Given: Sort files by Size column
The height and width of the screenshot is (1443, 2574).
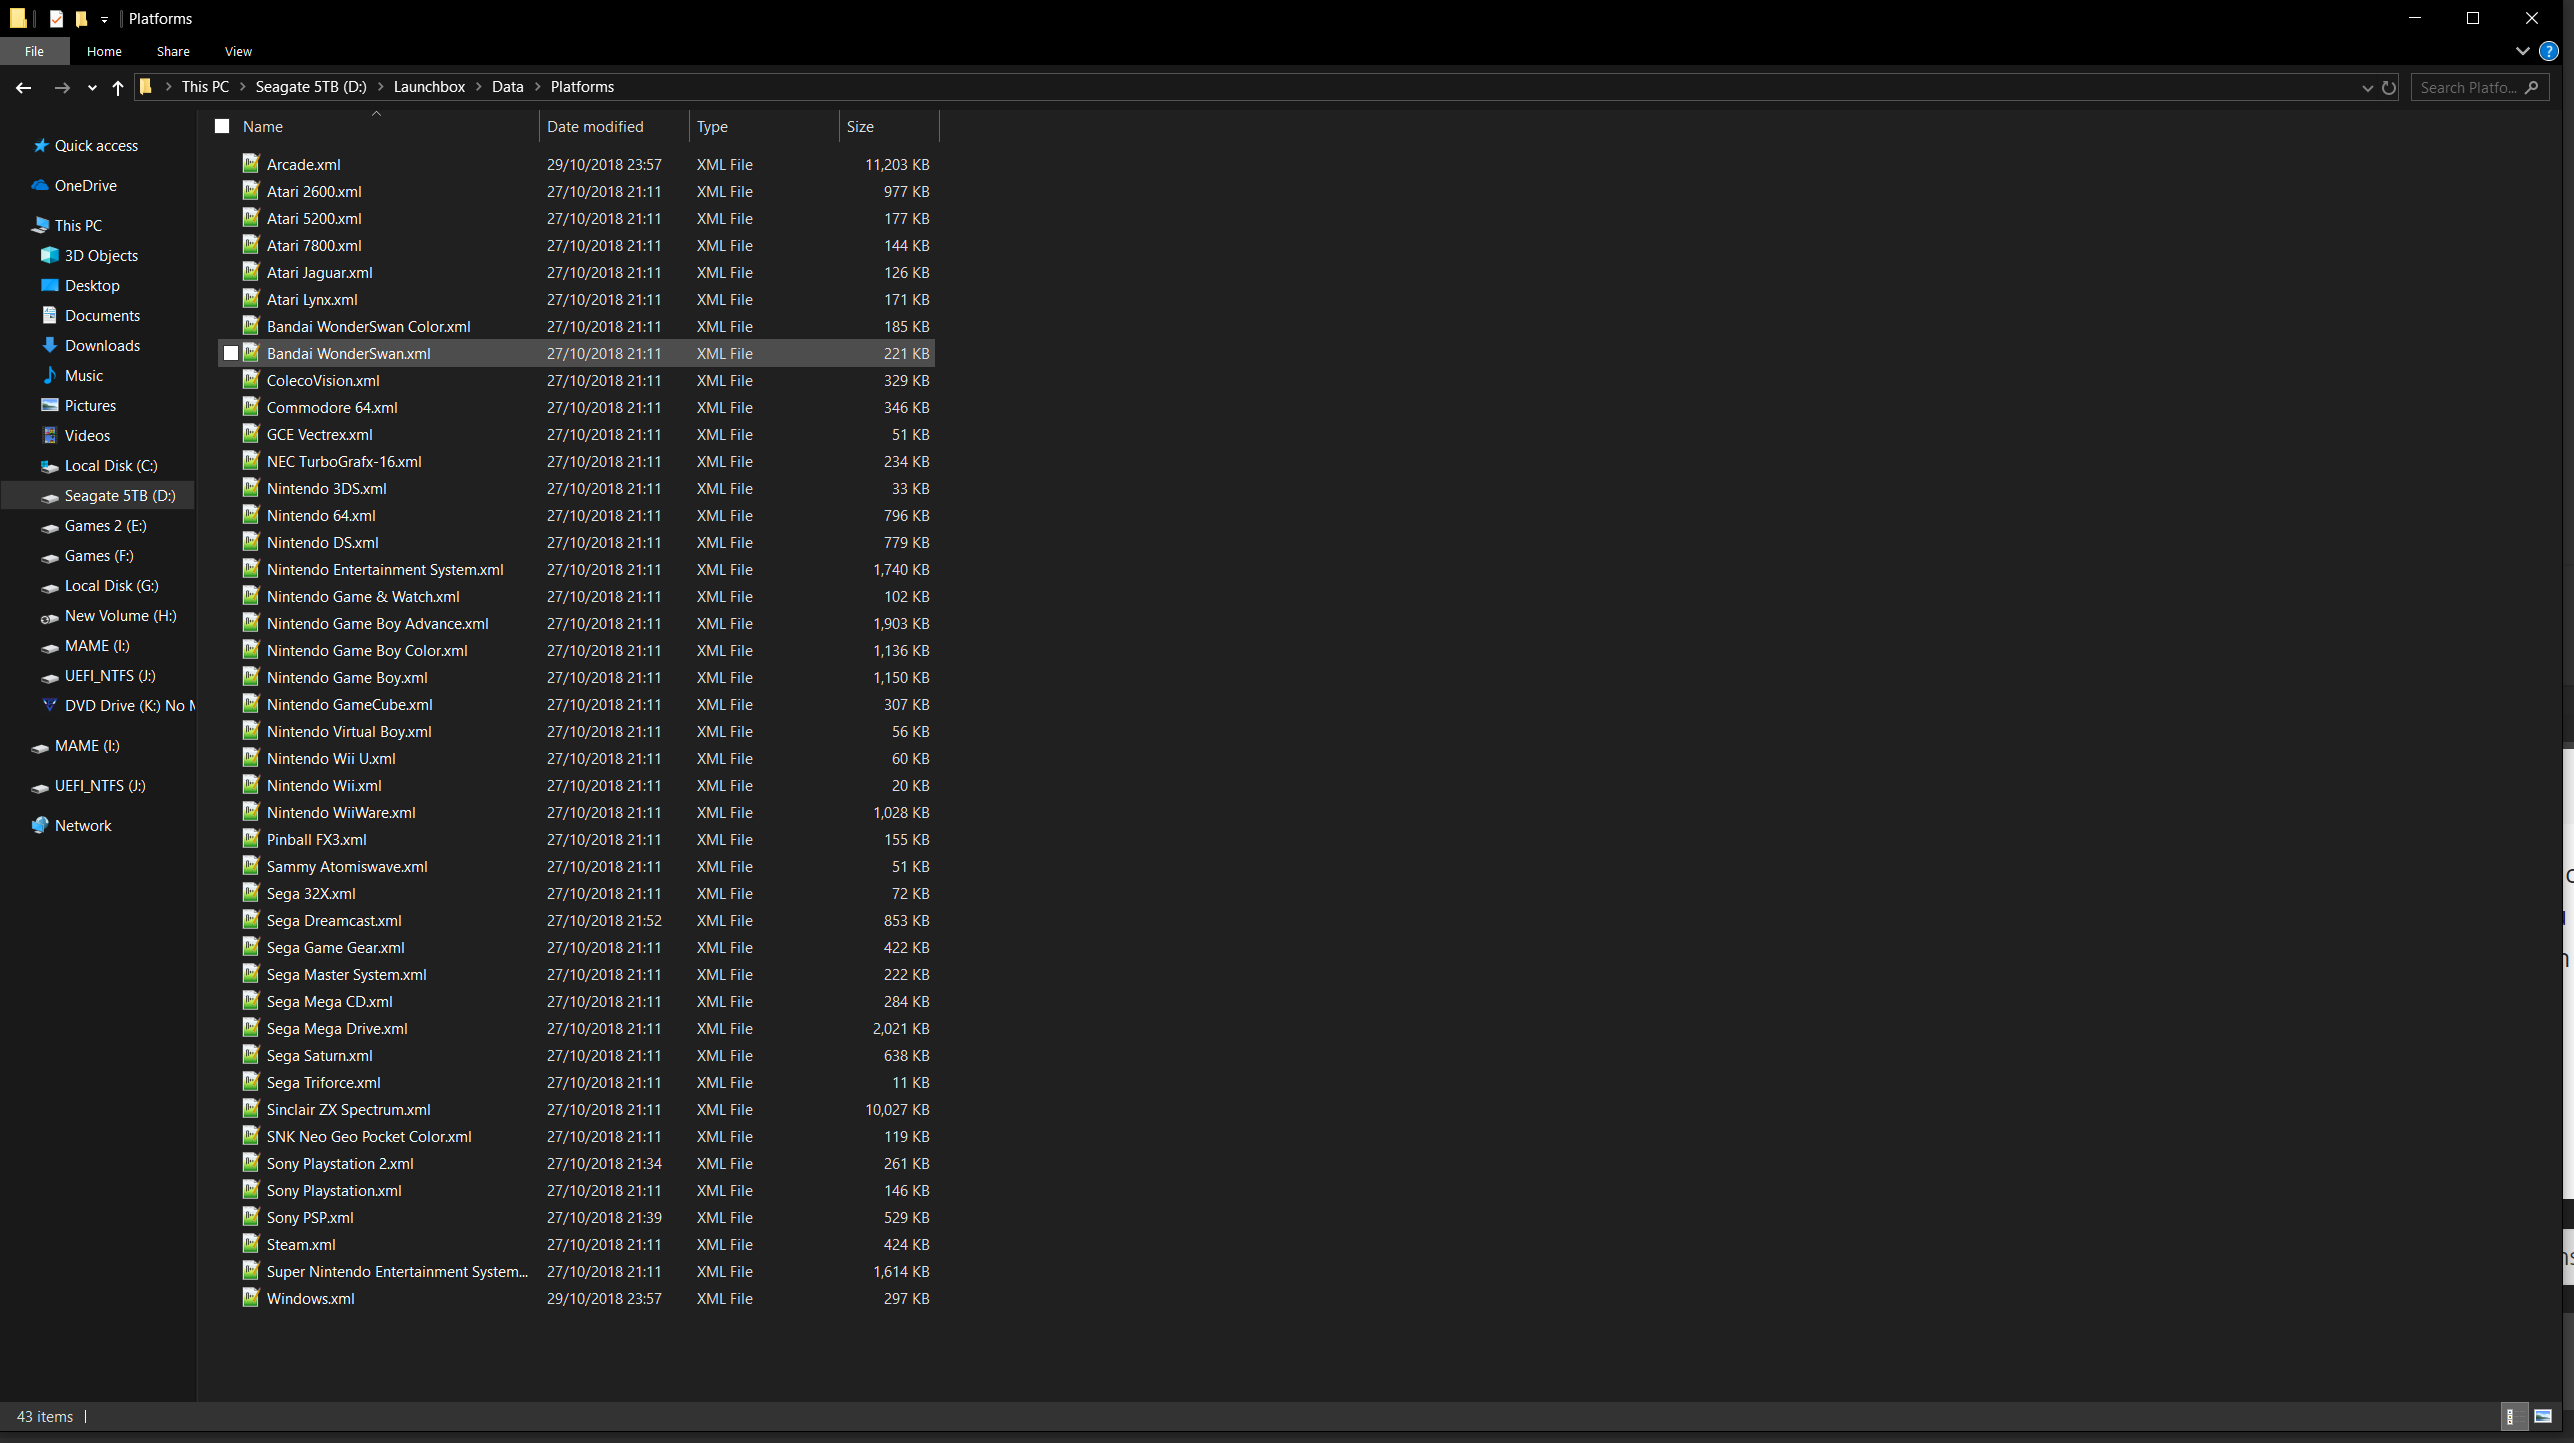Looking at the screenshot, I should [x=860, y=126].
